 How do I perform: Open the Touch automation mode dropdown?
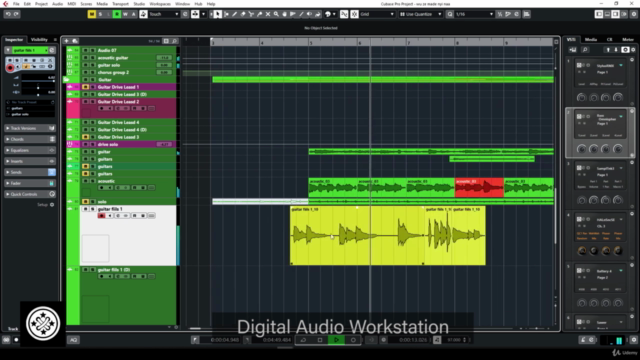[164, 14]
